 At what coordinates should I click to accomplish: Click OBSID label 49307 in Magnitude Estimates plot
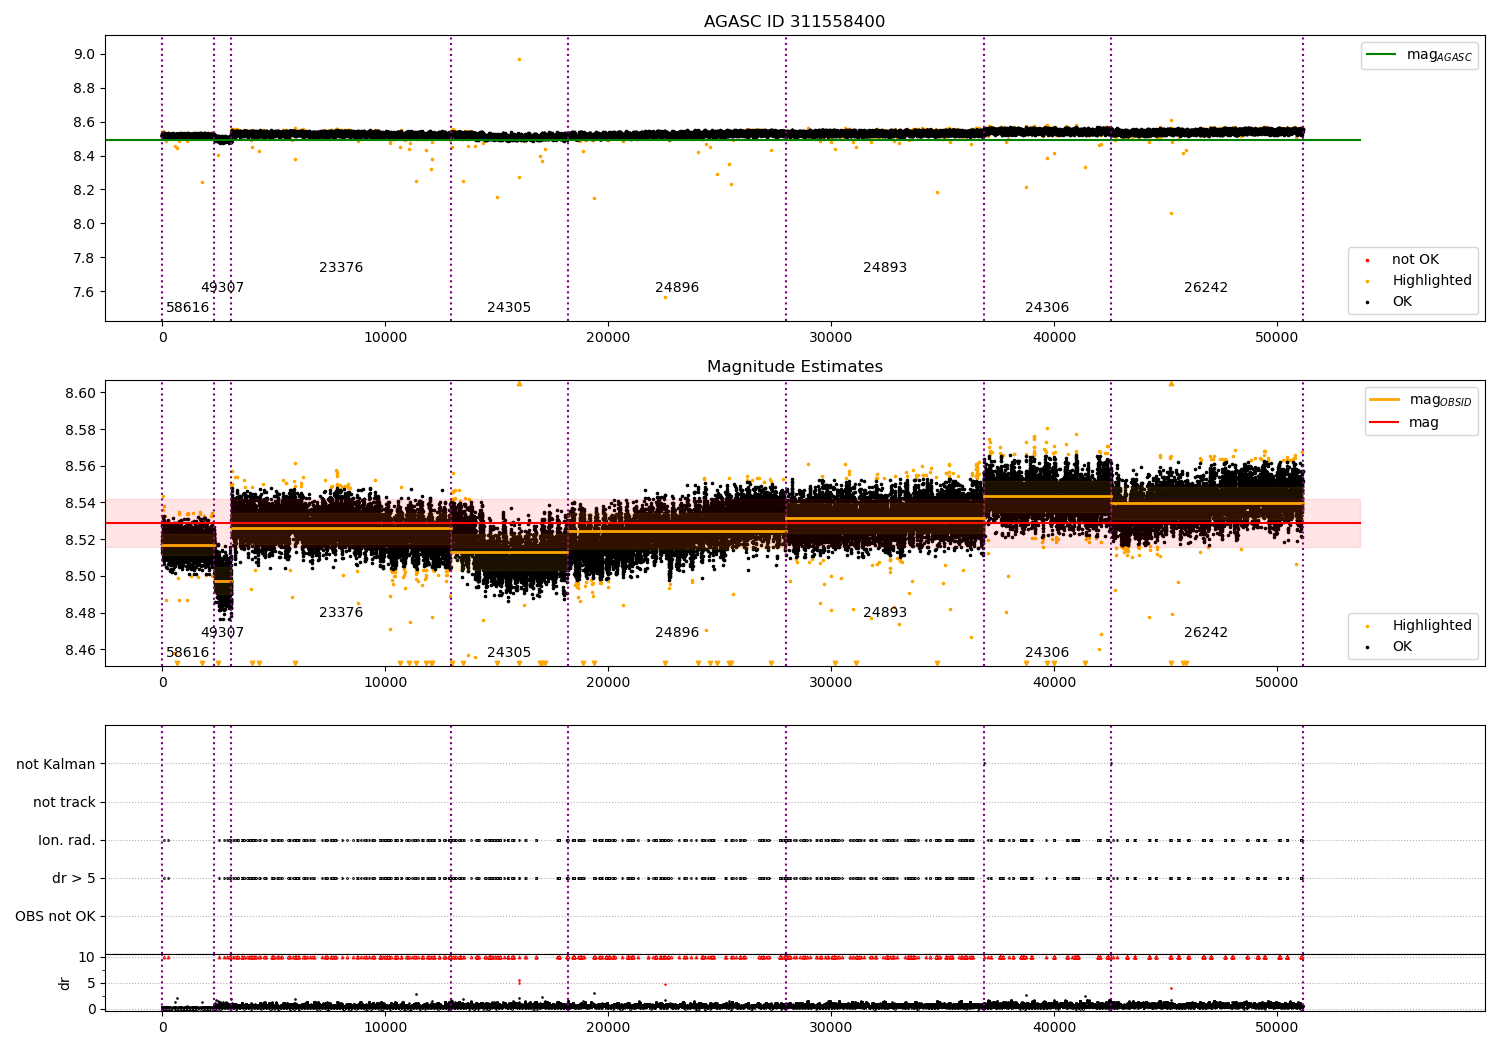[222, 633]
